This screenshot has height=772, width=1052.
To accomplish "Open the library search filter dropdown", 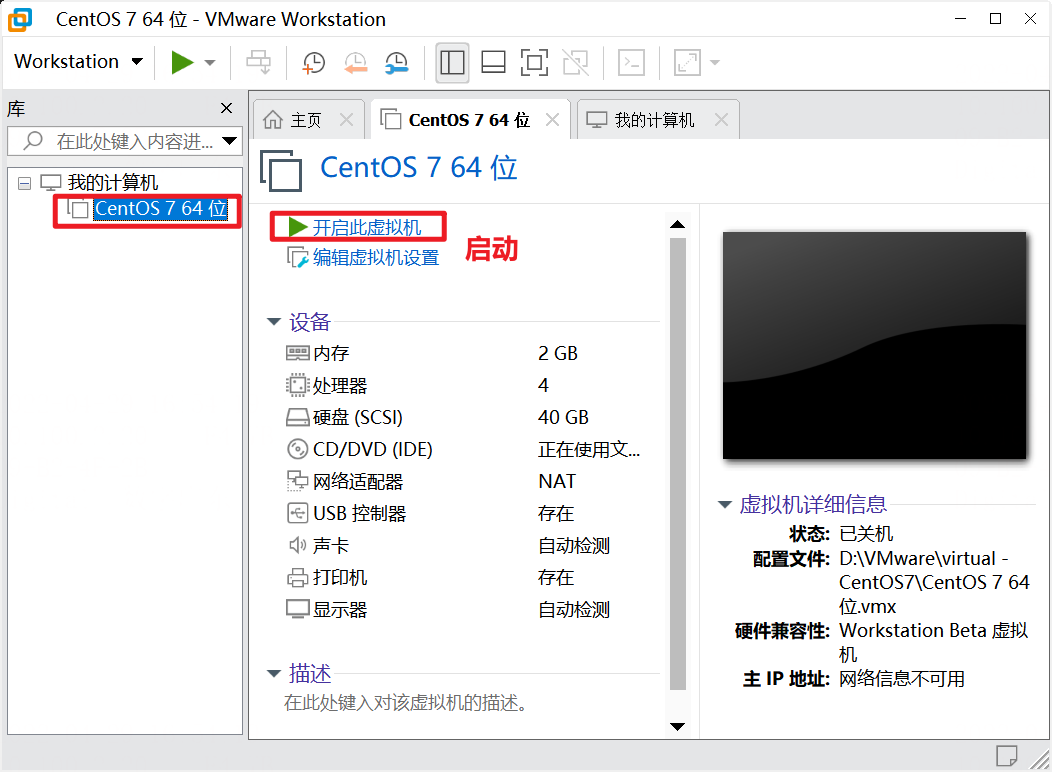I will [x=230, y=141].
